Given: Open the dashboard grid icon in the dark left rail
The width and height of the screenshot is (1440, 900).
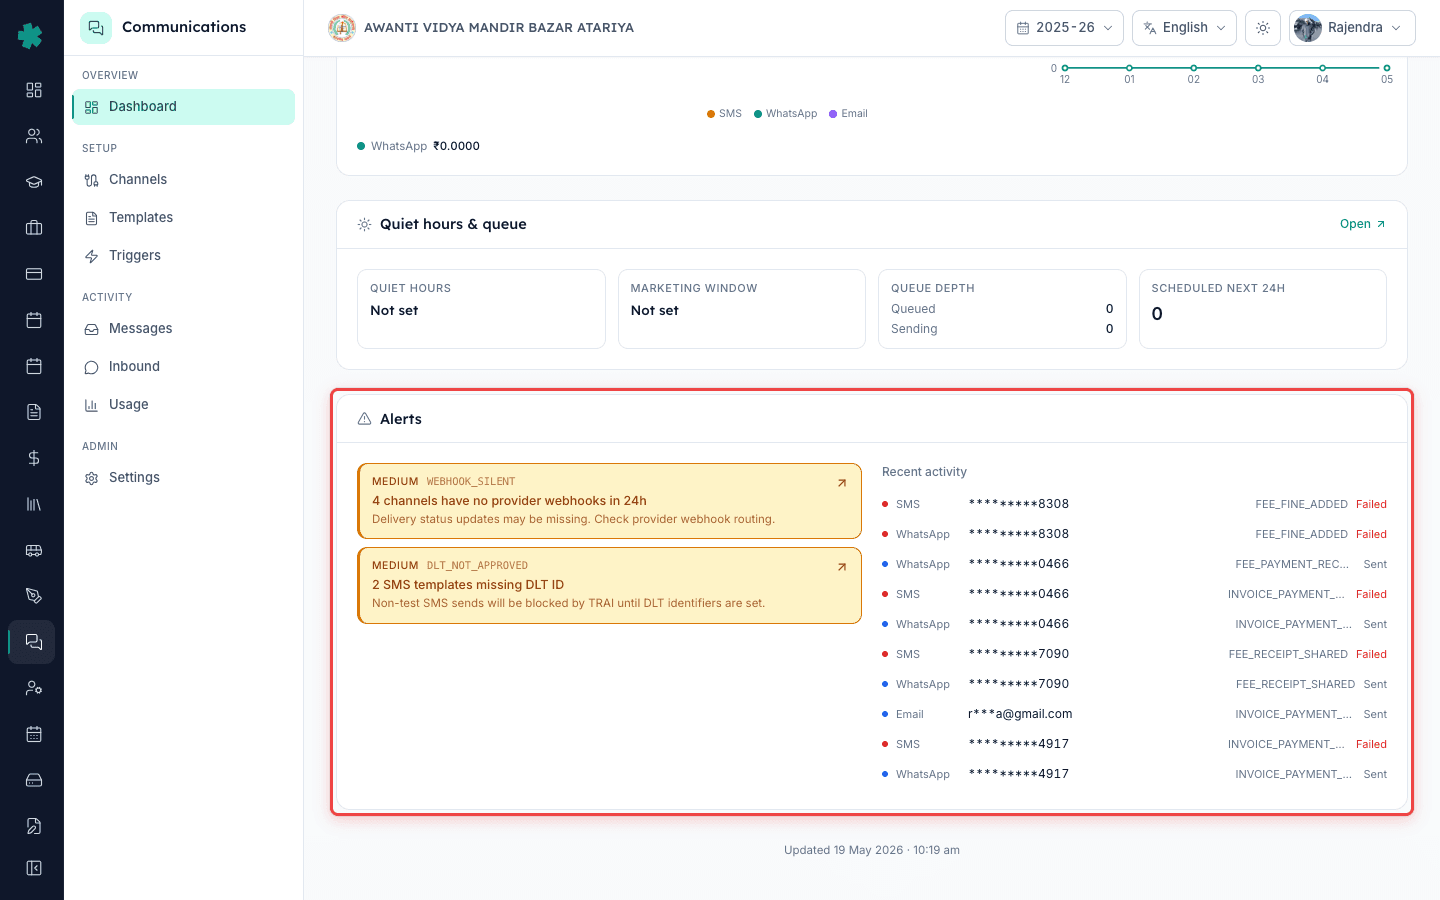Looking at the screenshot, I should (34, 90).
